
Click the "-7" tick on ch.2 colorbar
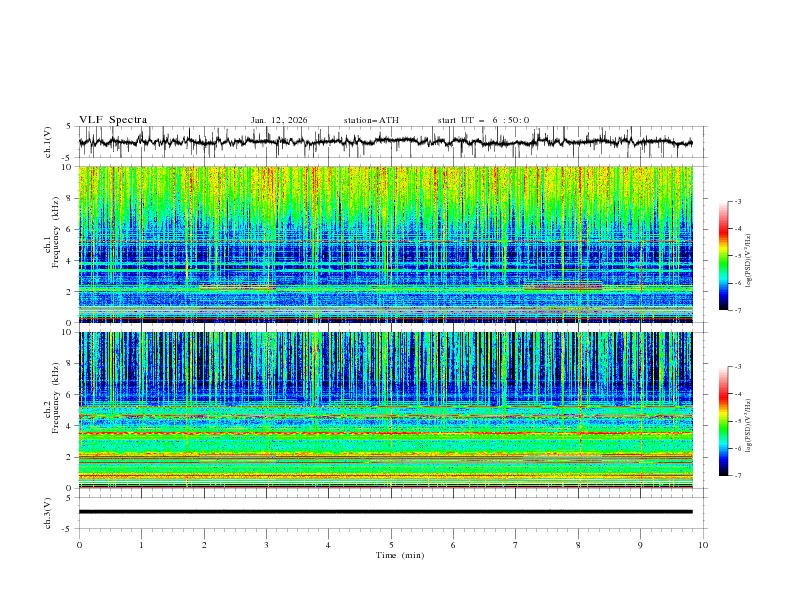point(738,476)
